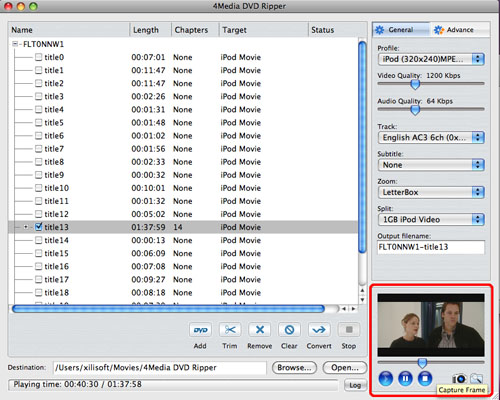The image size is (500, 400).
Task: Sort by Length column header
Action: tap(150, 30)
